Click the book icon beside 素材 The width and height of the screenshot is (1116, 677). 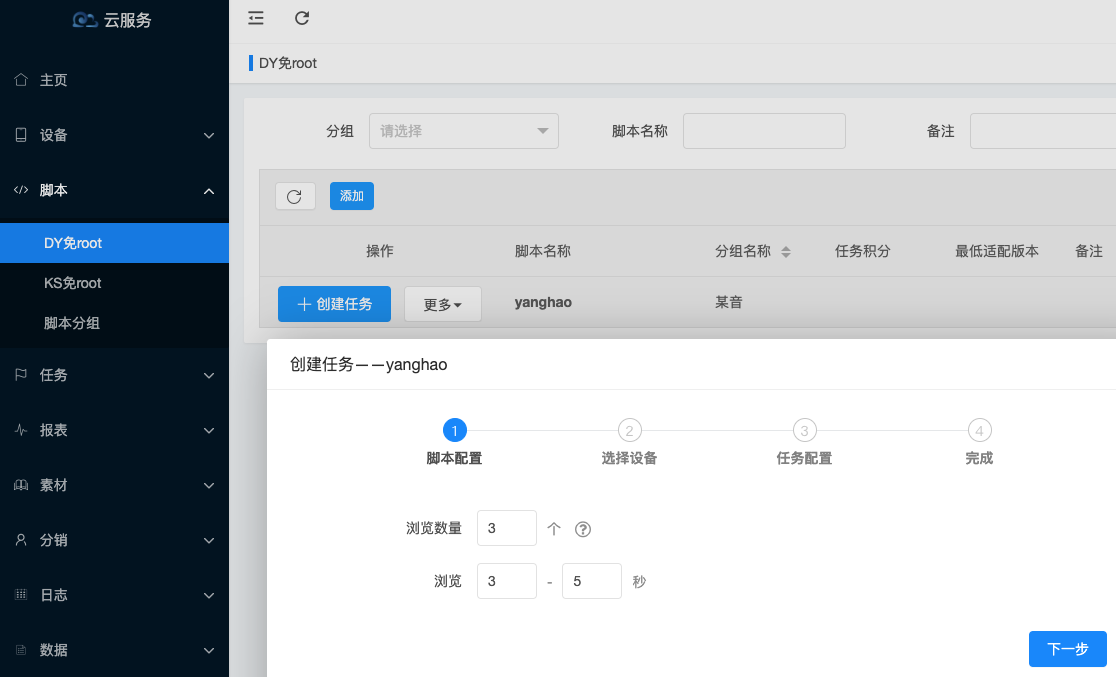21,485
